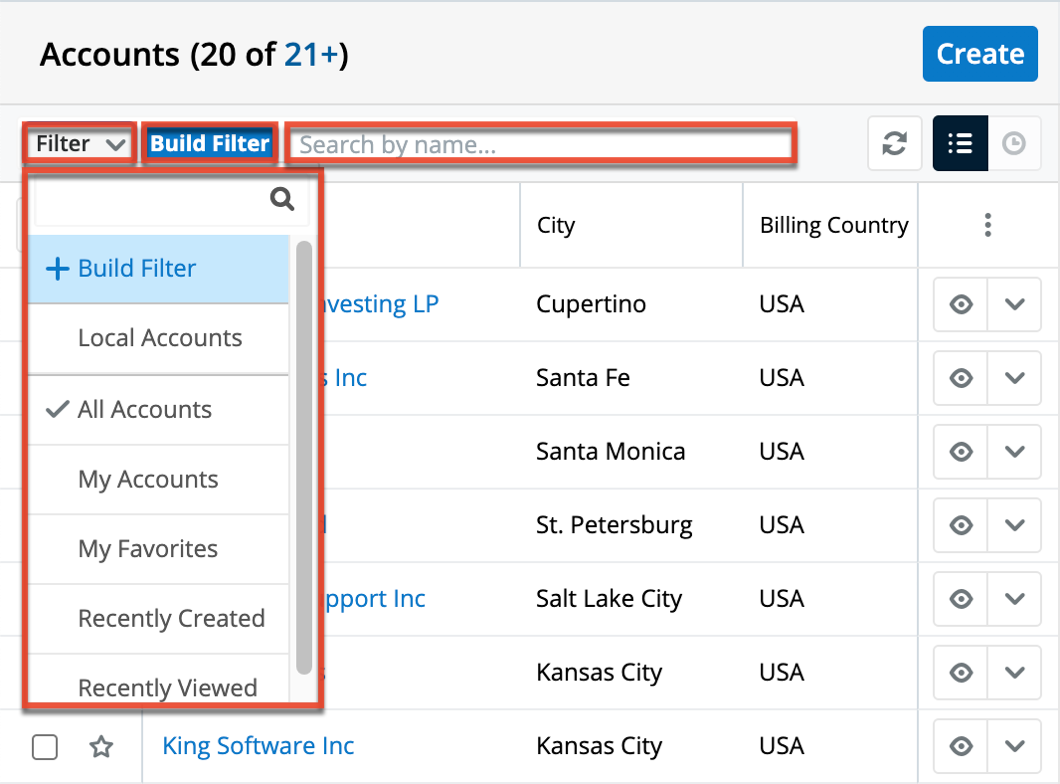The width and height of the screenshot is (1060, 784).
Task: Tick the King Software Inc checkbox
Action: (44, 747)
